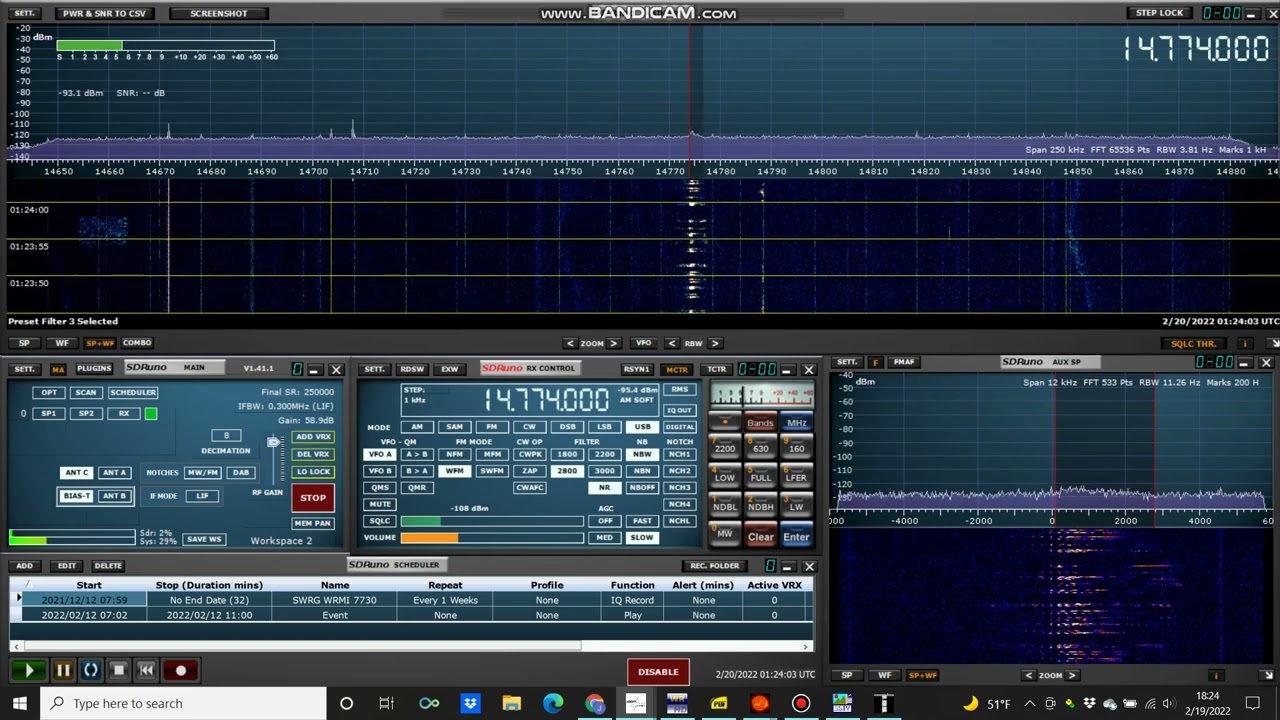Click the Bandicam red record taskbar icon
This screenshot has height=720, width=1280.
click(801, 704)
